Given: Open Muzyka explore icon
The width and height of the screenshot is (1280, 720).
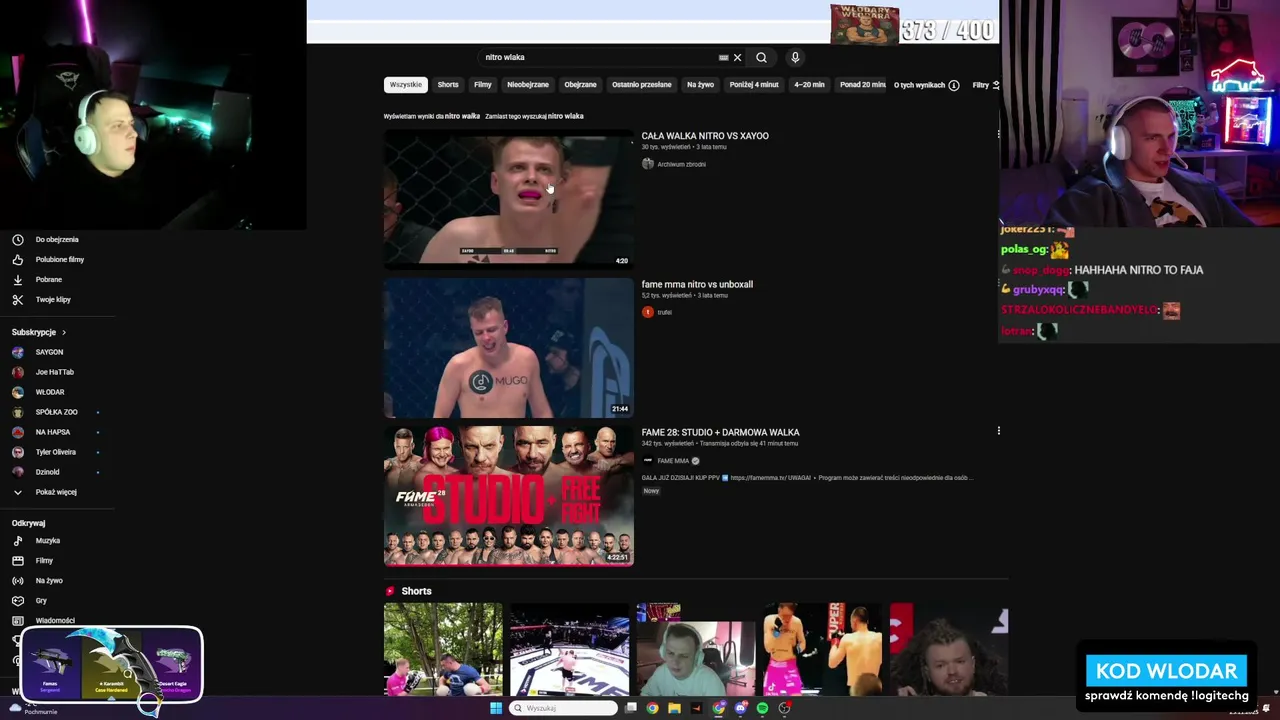Looking at the screenshot, I should tap(17, 540).
